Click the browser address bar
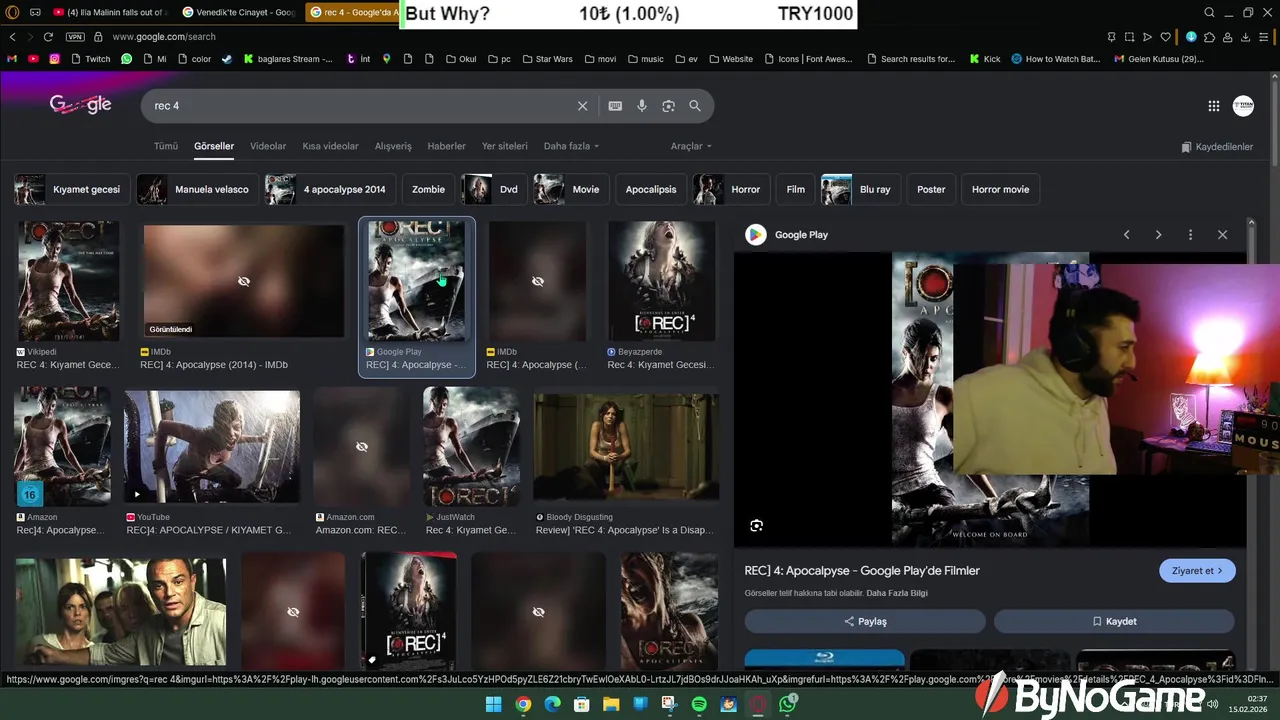 [x=600, y=37]
